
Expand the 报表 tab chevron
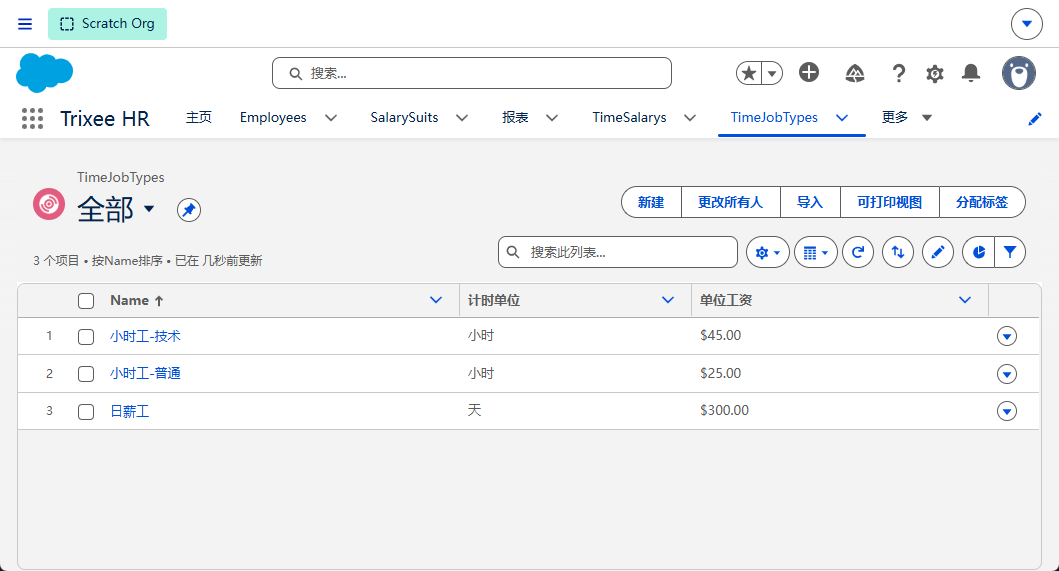point(552,118)
